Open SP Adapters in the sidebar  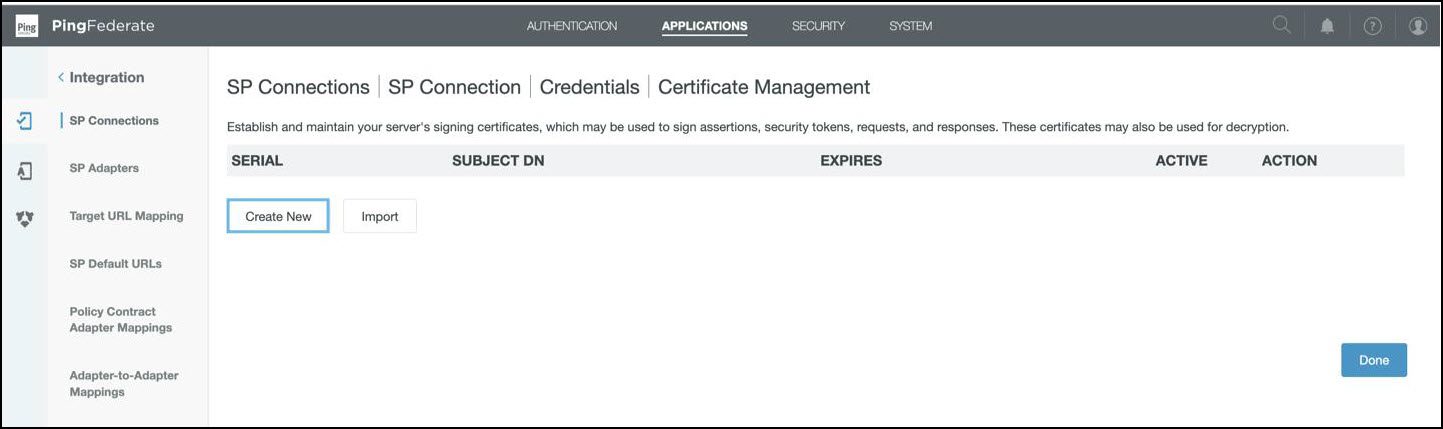(x=104, y=168)
